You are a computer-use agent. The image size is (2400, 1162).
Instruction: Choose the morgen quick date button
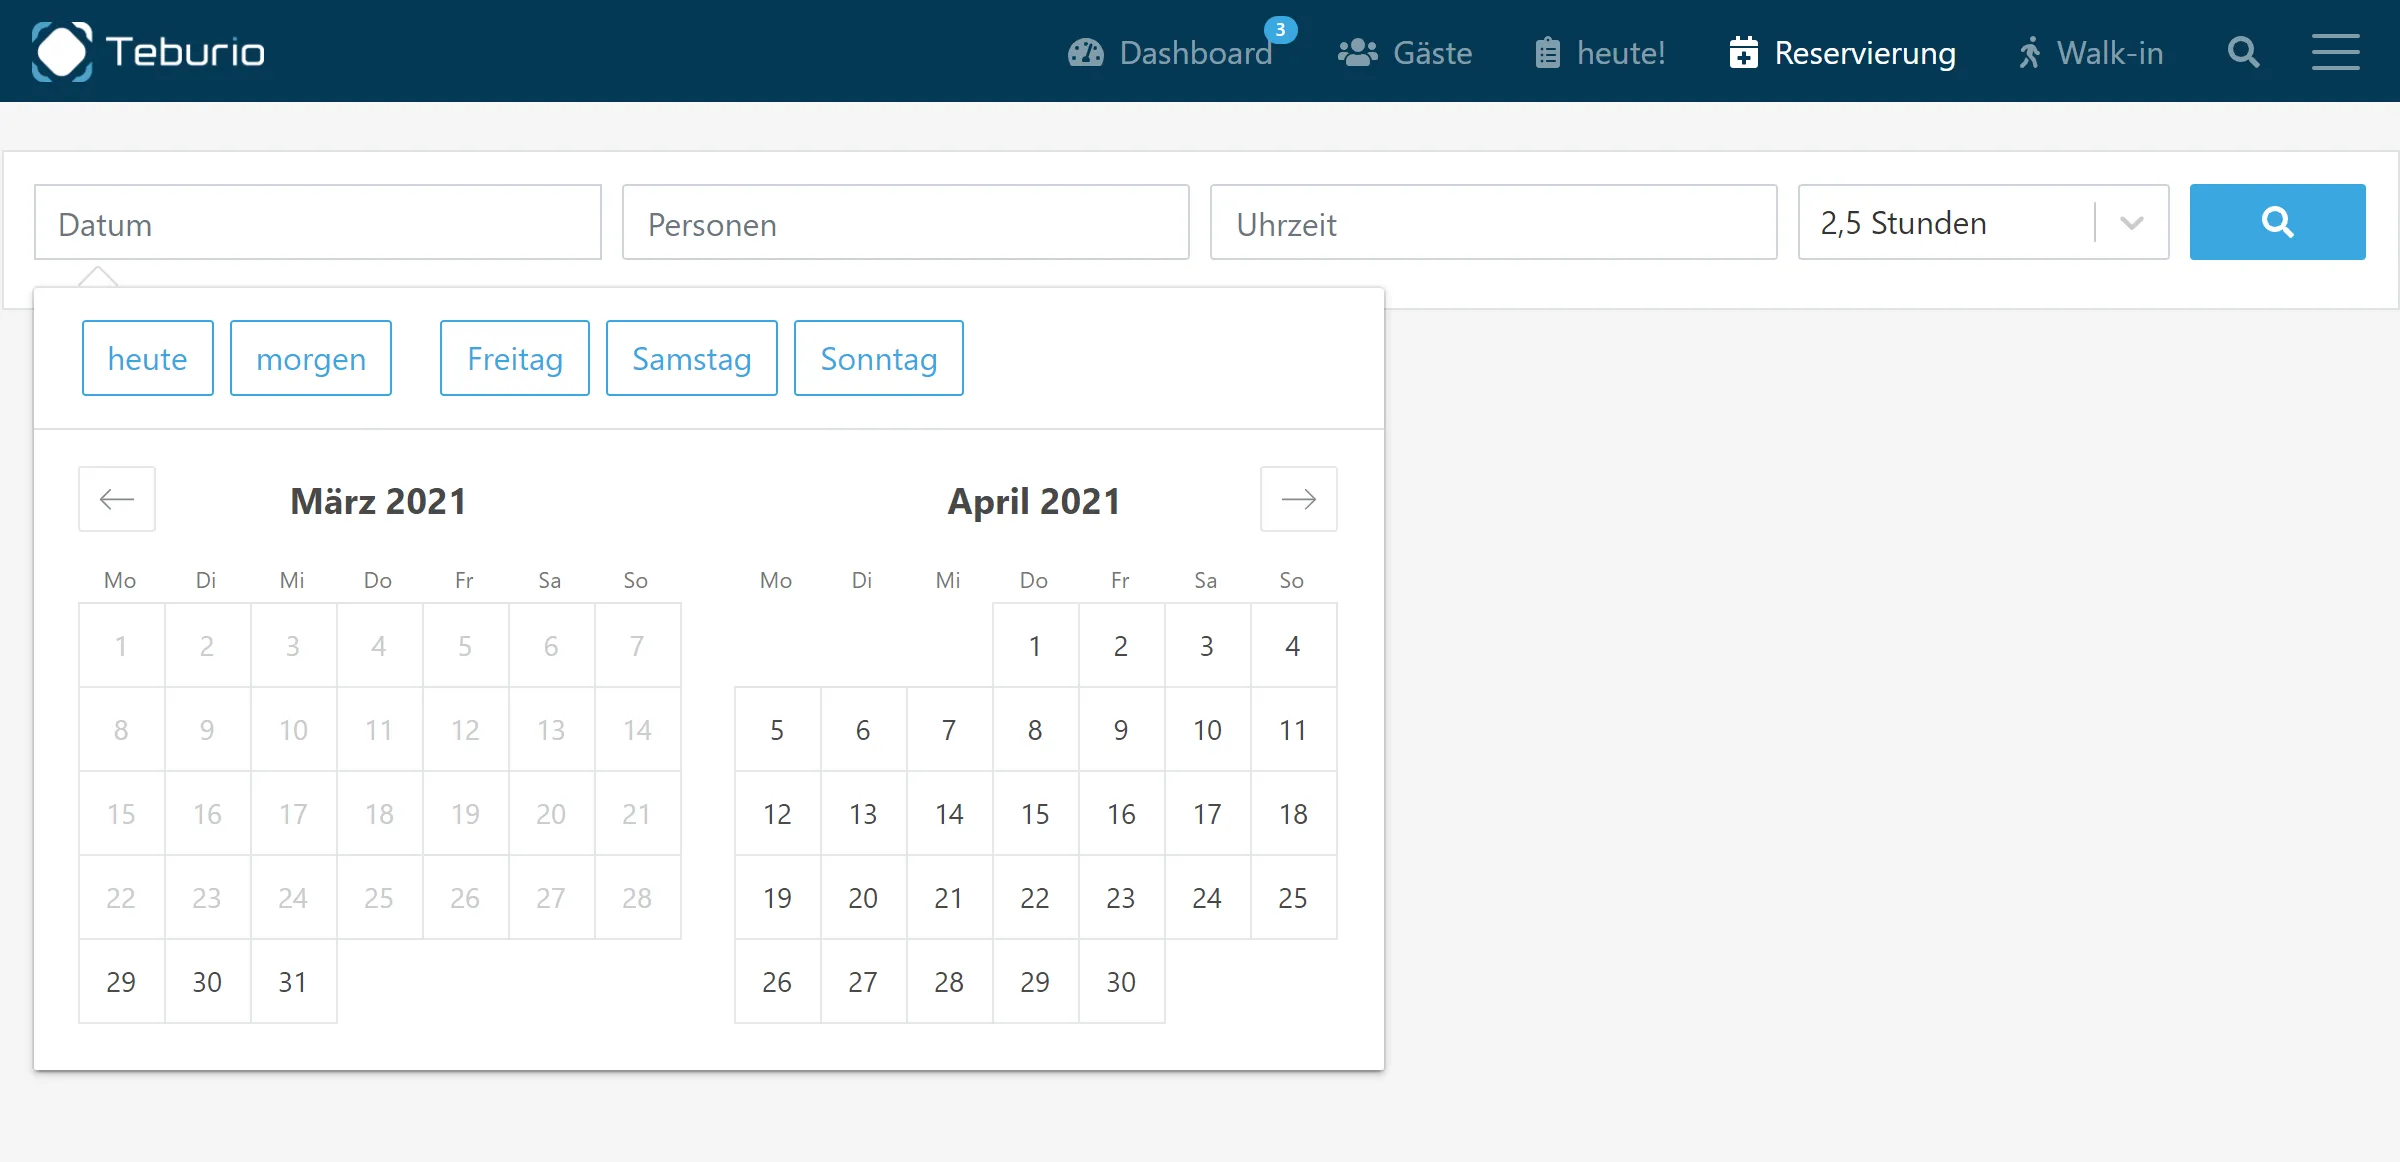pos(311,358)
